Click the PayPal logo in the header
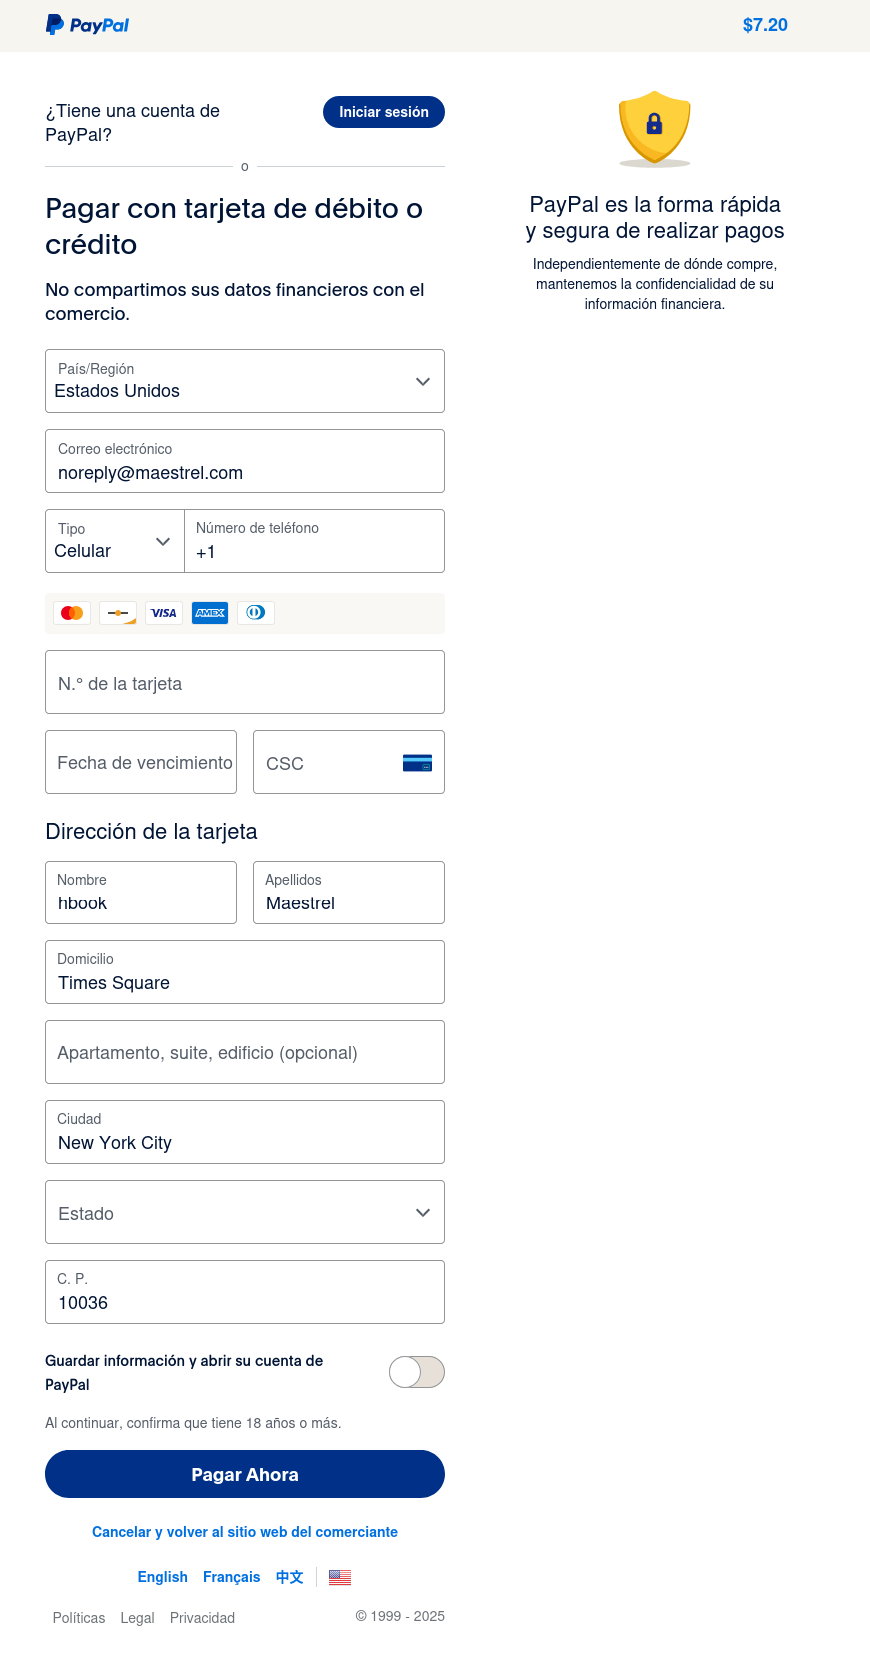Screen dimensions: 870x1679 (x=87, y=25)
